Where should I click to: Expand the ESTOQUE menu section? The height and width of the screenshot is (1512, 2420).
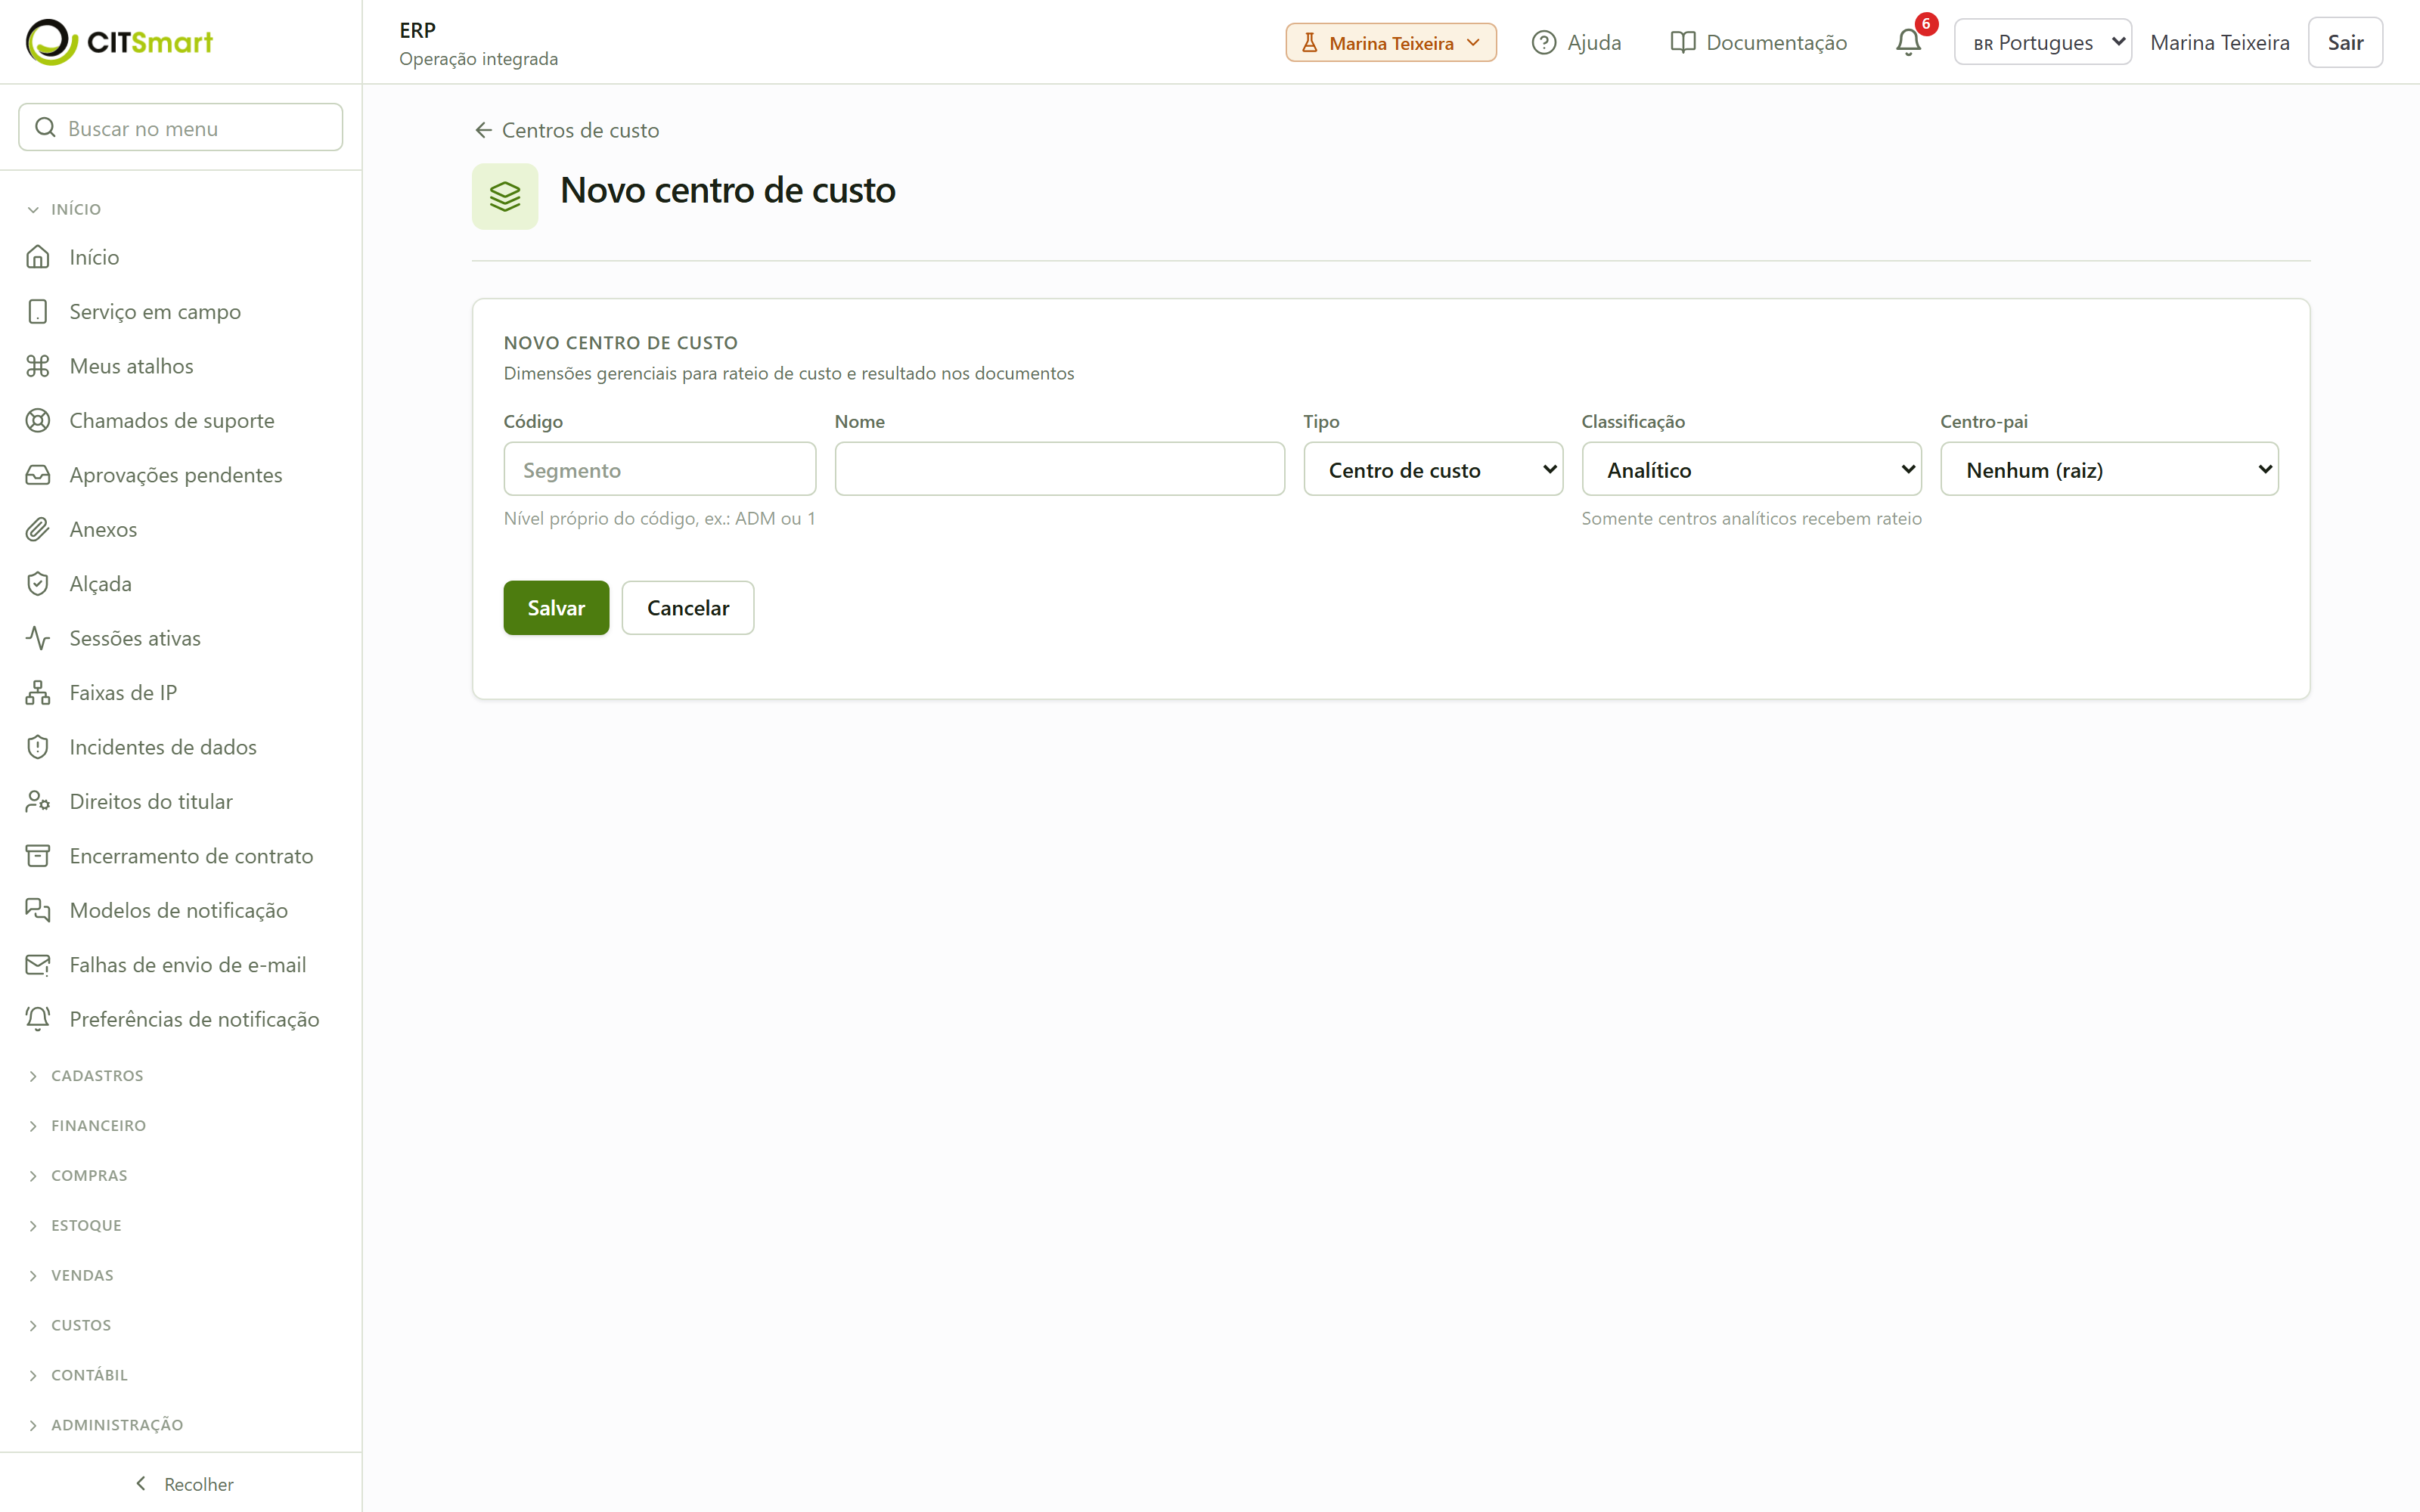[75, 1226]
